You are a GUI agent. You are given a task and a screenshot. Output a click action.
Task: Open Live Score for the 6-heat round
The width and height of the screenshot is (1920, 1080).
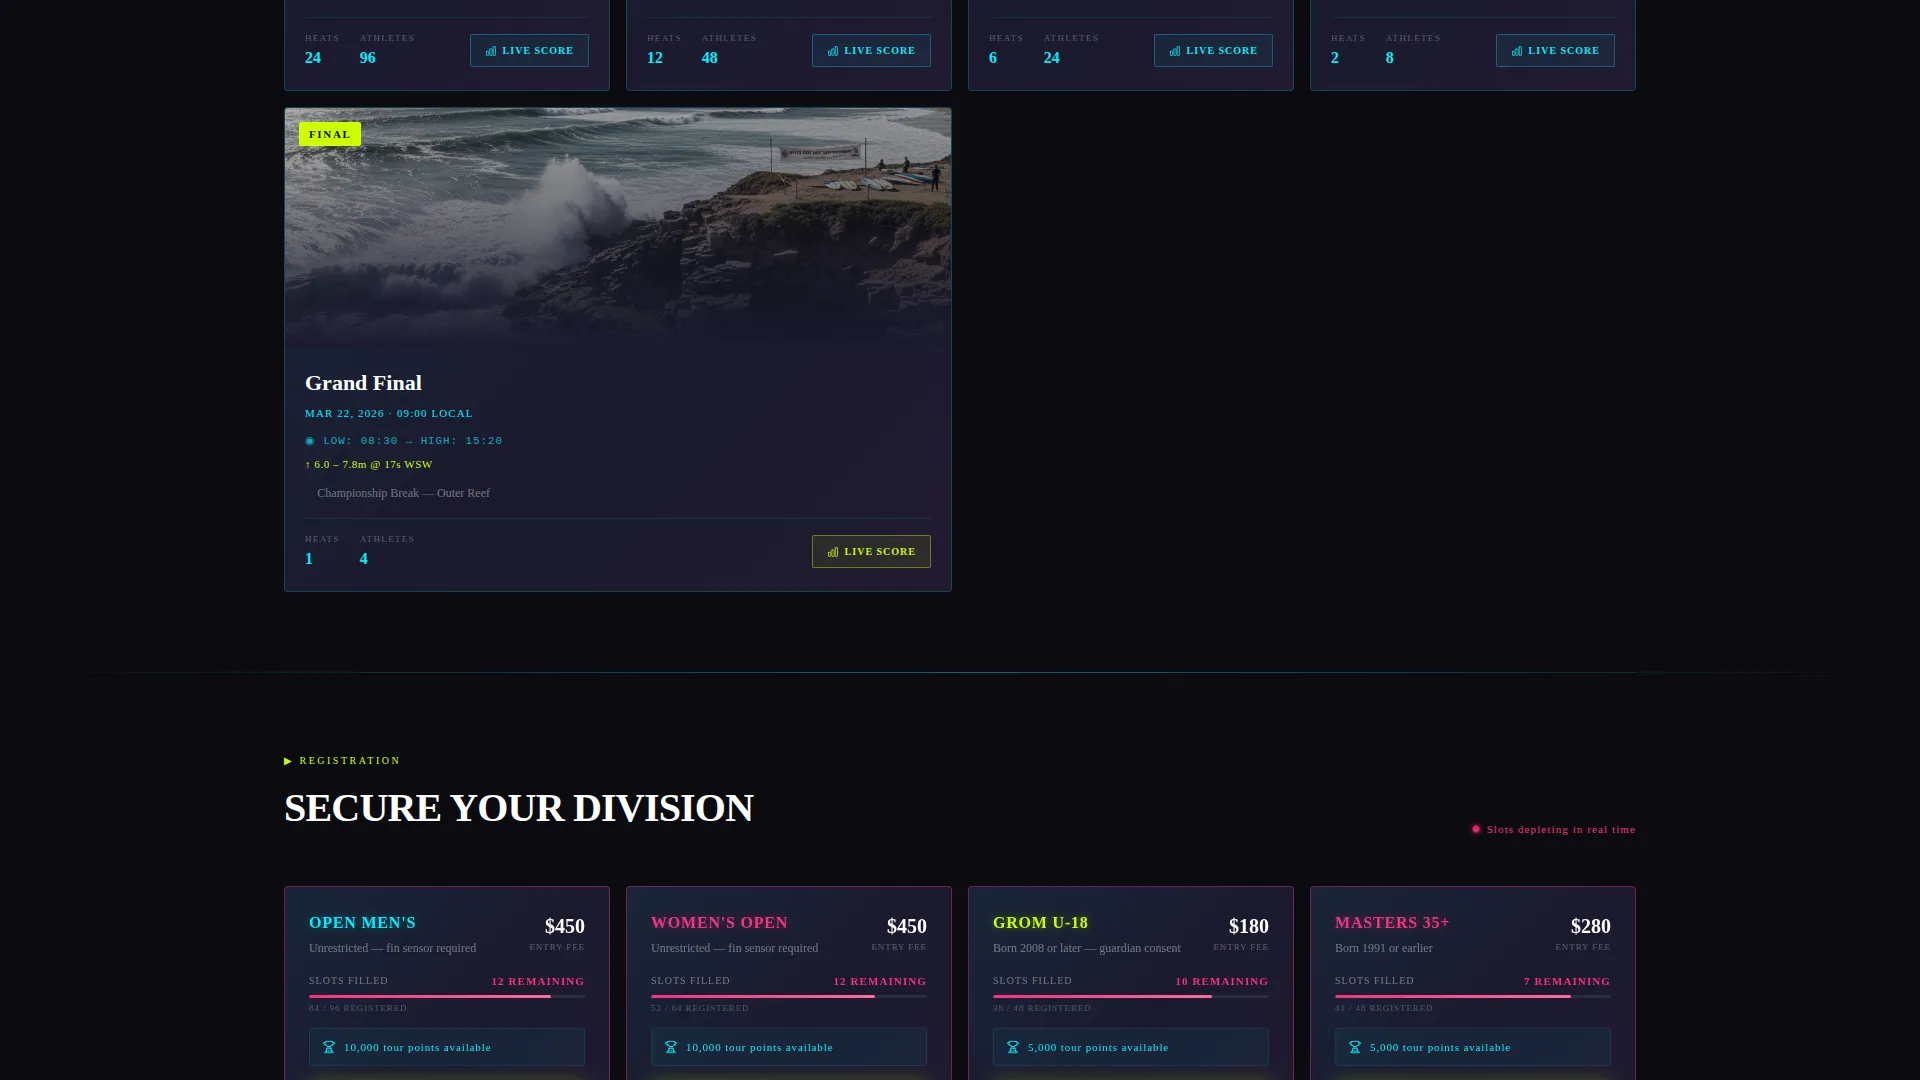1213,50
